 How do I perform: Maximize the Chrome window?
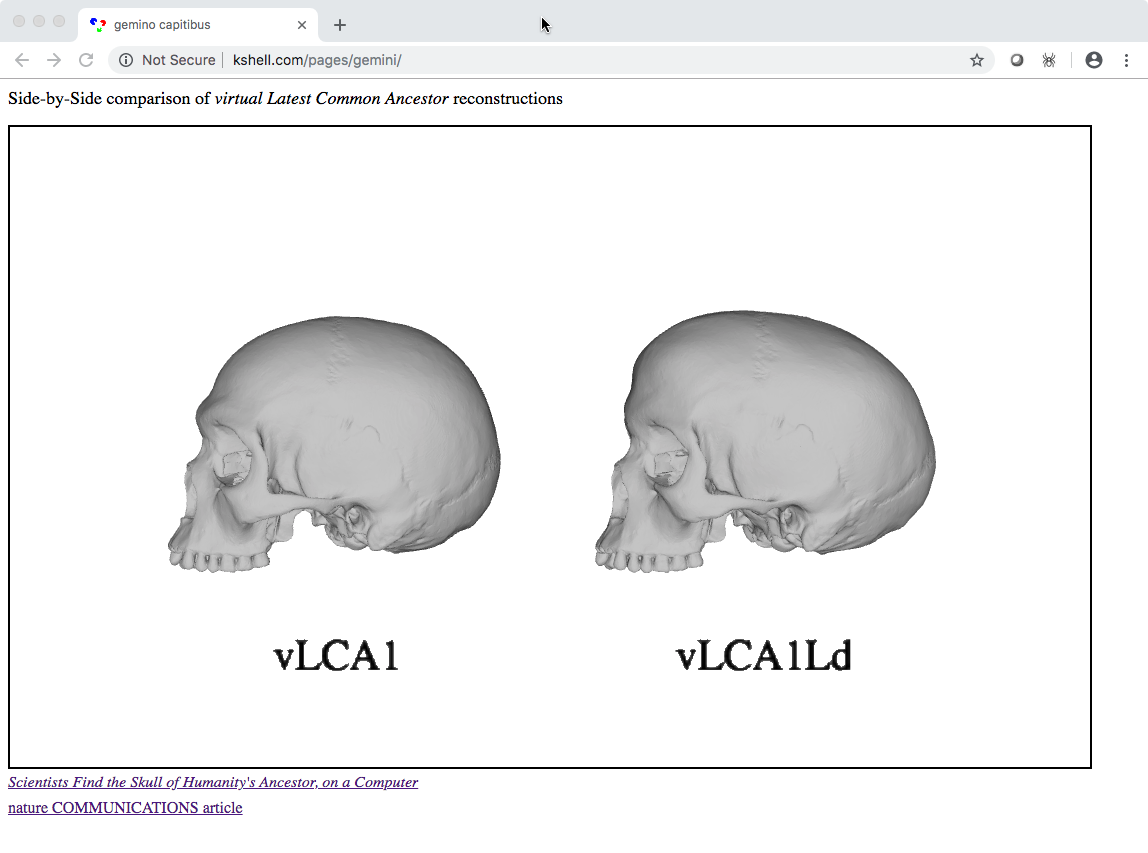coord(59,21)
